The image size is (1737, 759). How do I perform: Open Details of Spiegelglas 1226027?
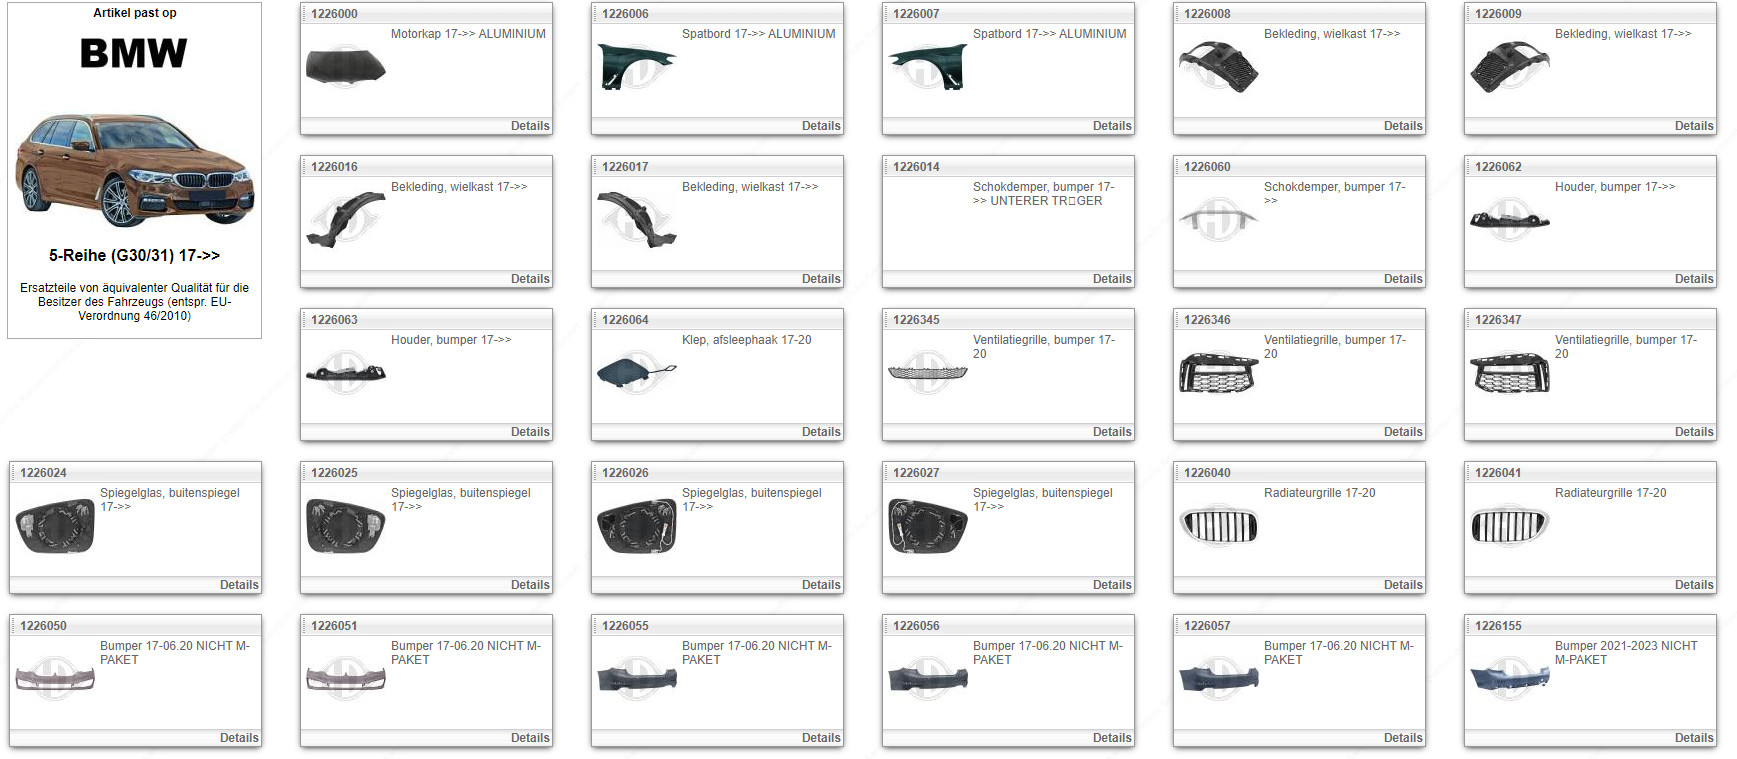[x=1112, y=585]
